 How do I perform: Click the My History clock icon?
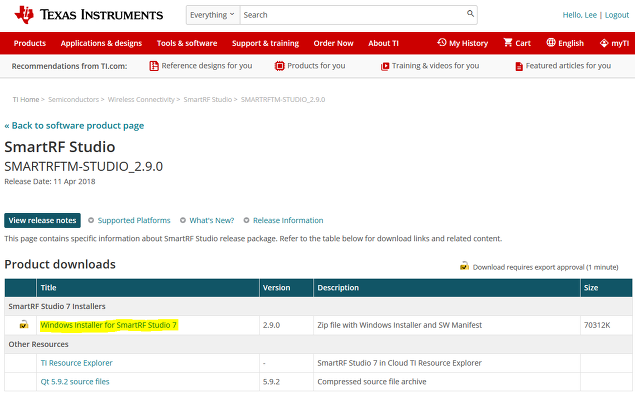442,43
